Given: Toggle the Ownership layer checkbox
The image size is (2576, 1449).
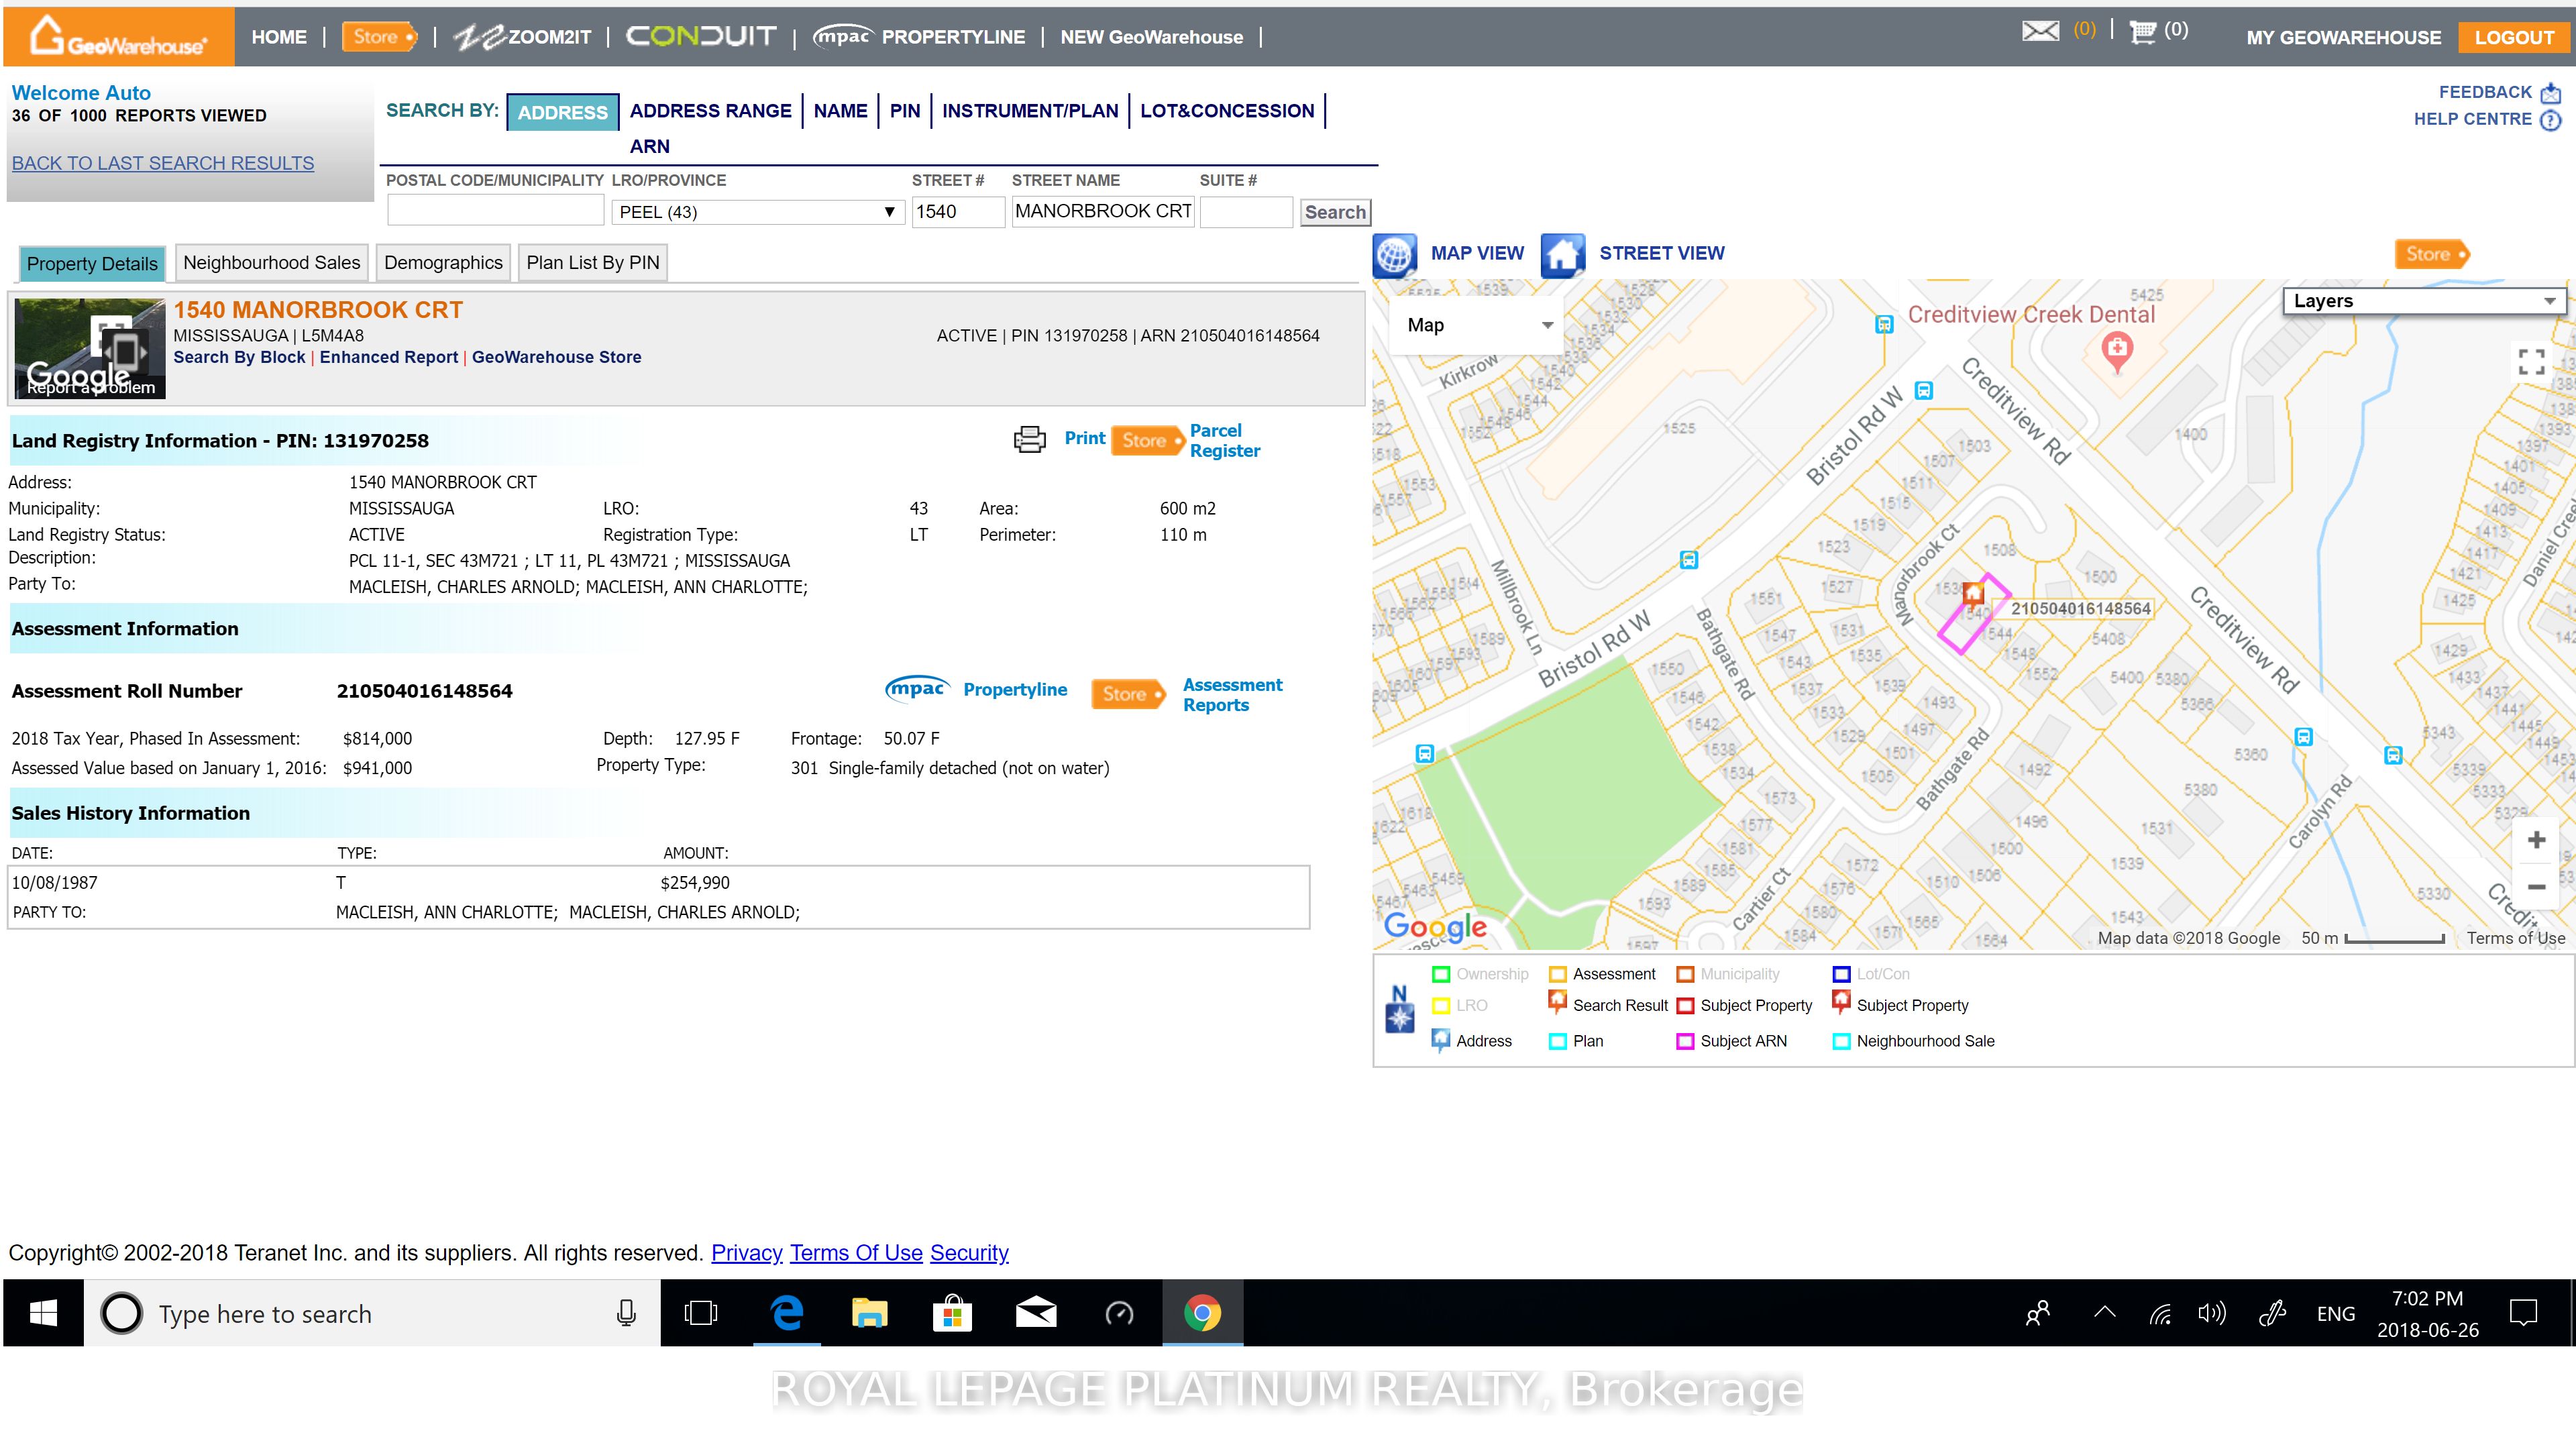Looking at the screenshot, I should (x=1441, y=974).
